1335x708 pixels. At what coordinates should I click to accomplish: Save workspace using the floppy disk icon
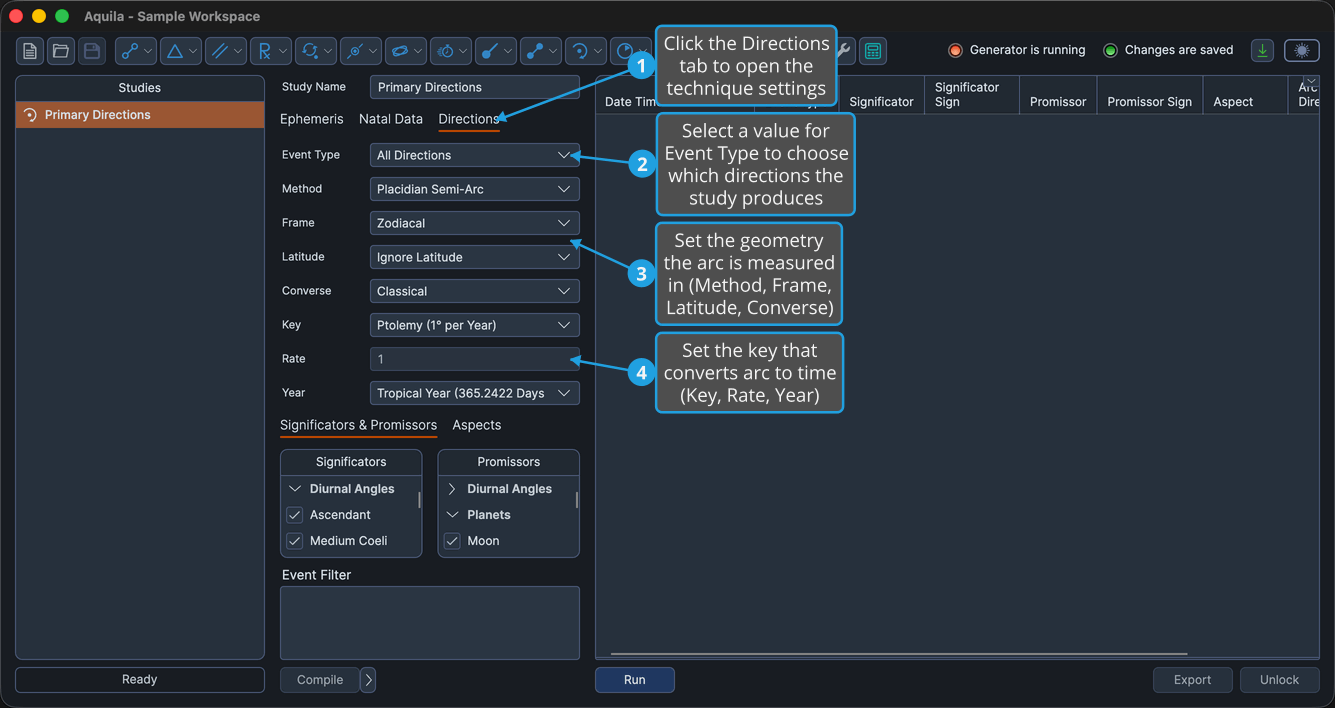coord(92,51)
